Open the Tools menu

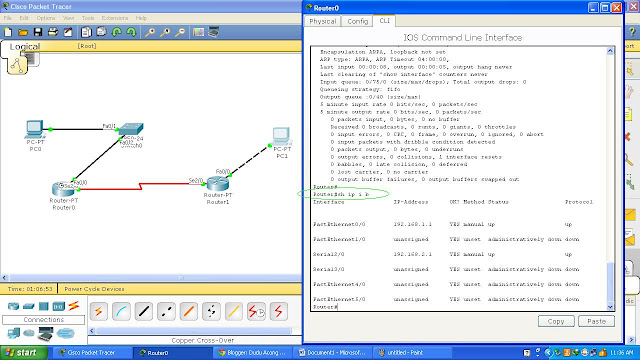[x=88, y=18]
